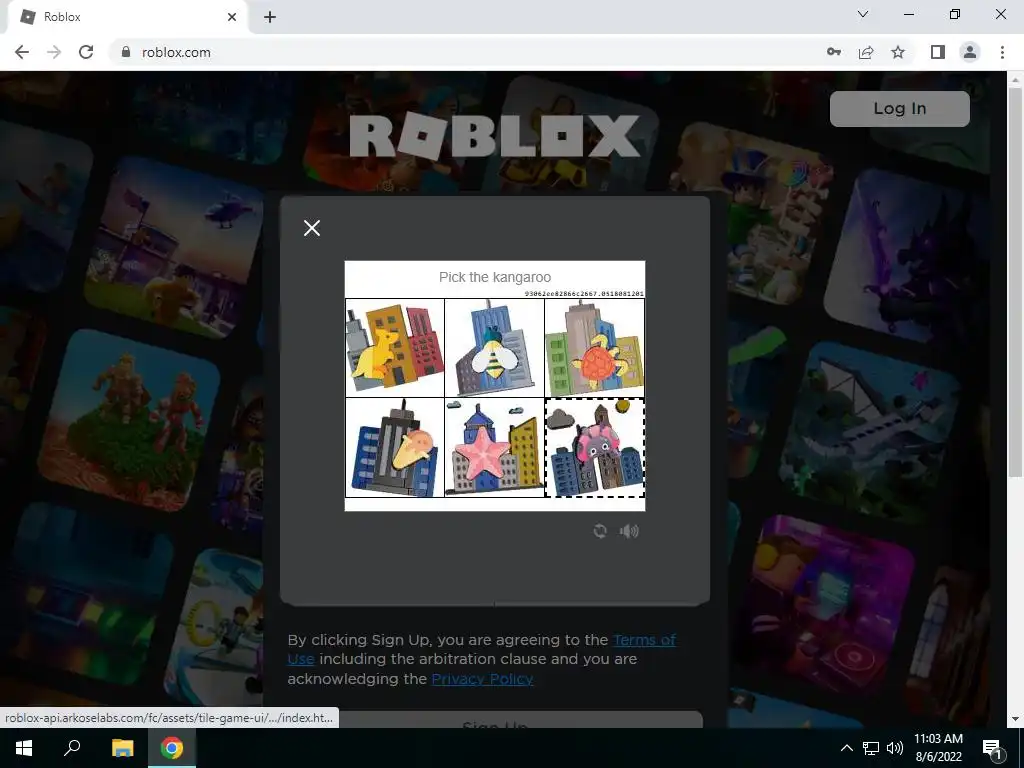Viewport: 1024px width, 768px height.
Task: View site info via the padlock icon
Action: point(126,52)
